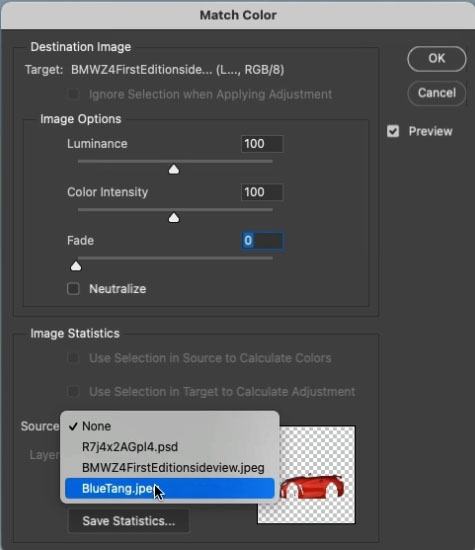Image resolution: width=475 pixels, height=550 pixels.
Task: Toggle the Preview checkbox
Action: click(393, 132)
